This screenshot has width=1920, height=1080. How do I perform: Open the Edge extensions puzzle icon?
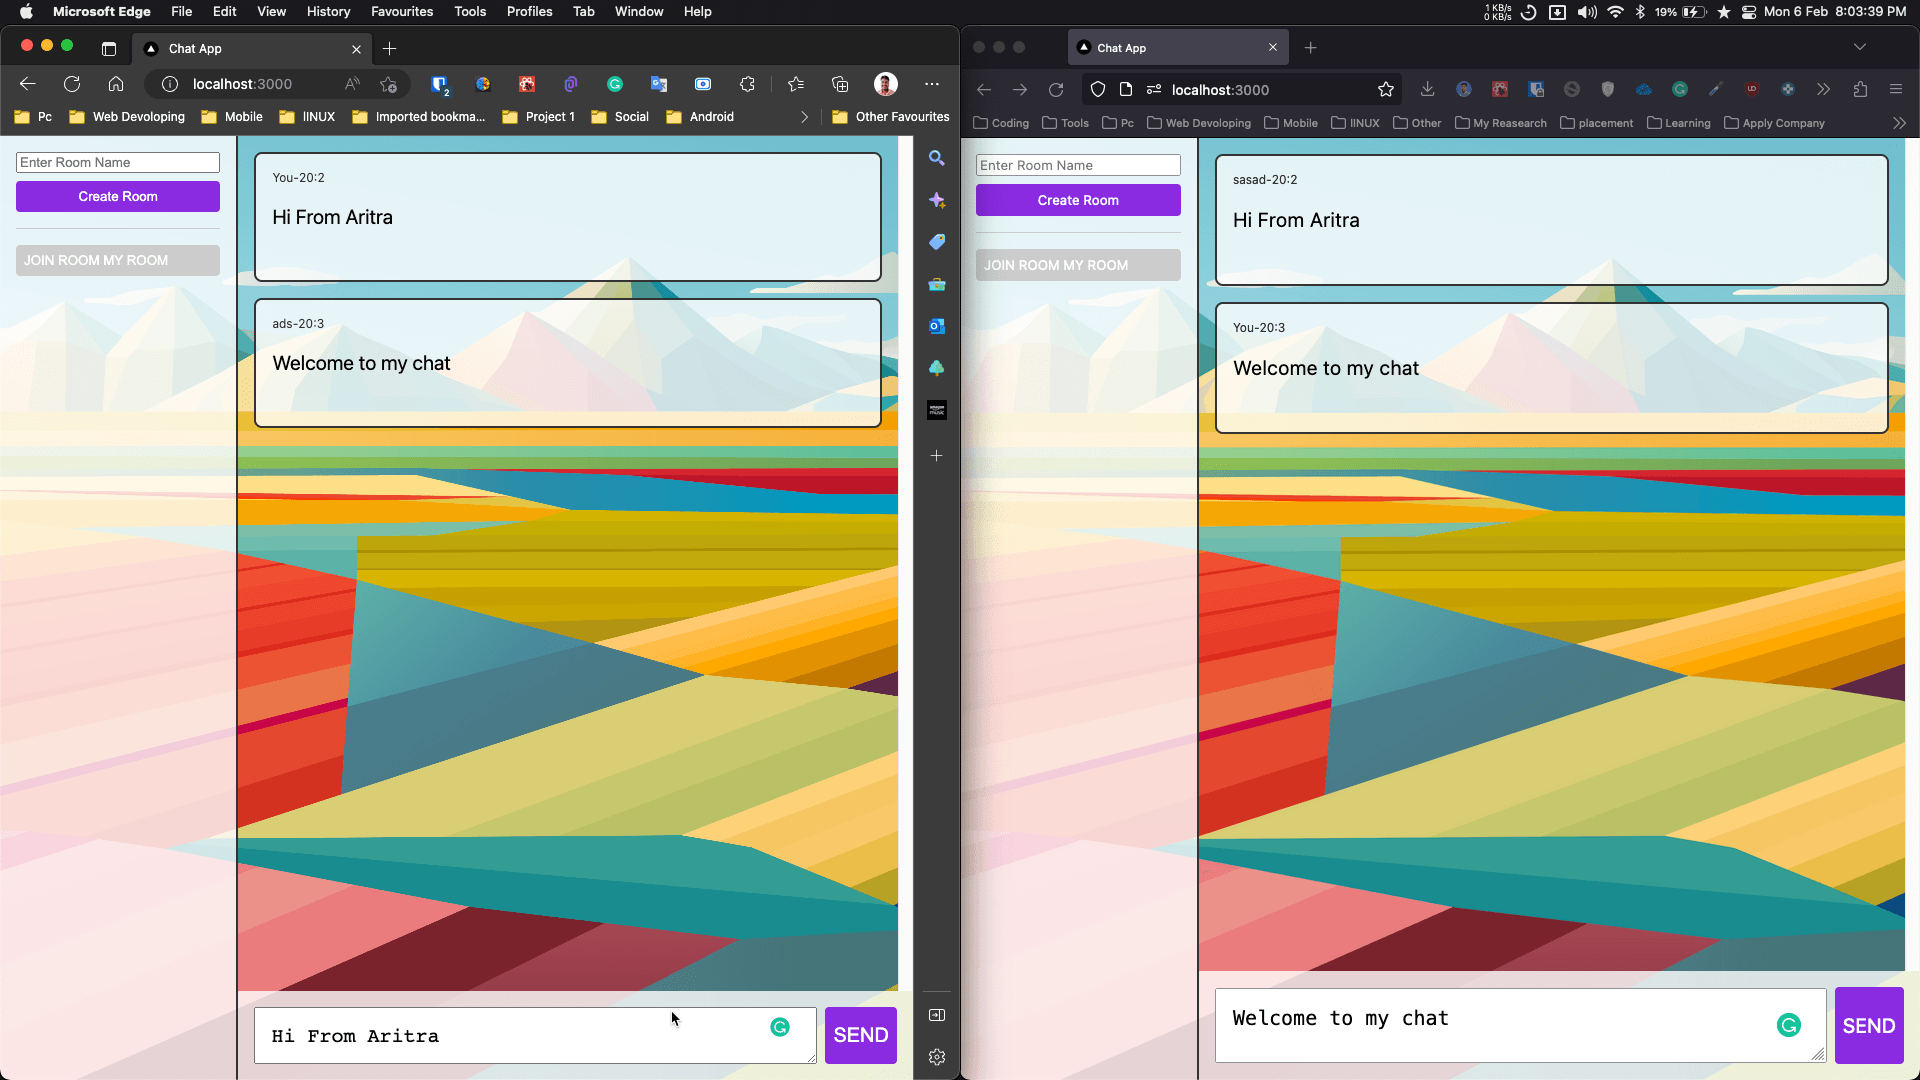tap(747, 84)
